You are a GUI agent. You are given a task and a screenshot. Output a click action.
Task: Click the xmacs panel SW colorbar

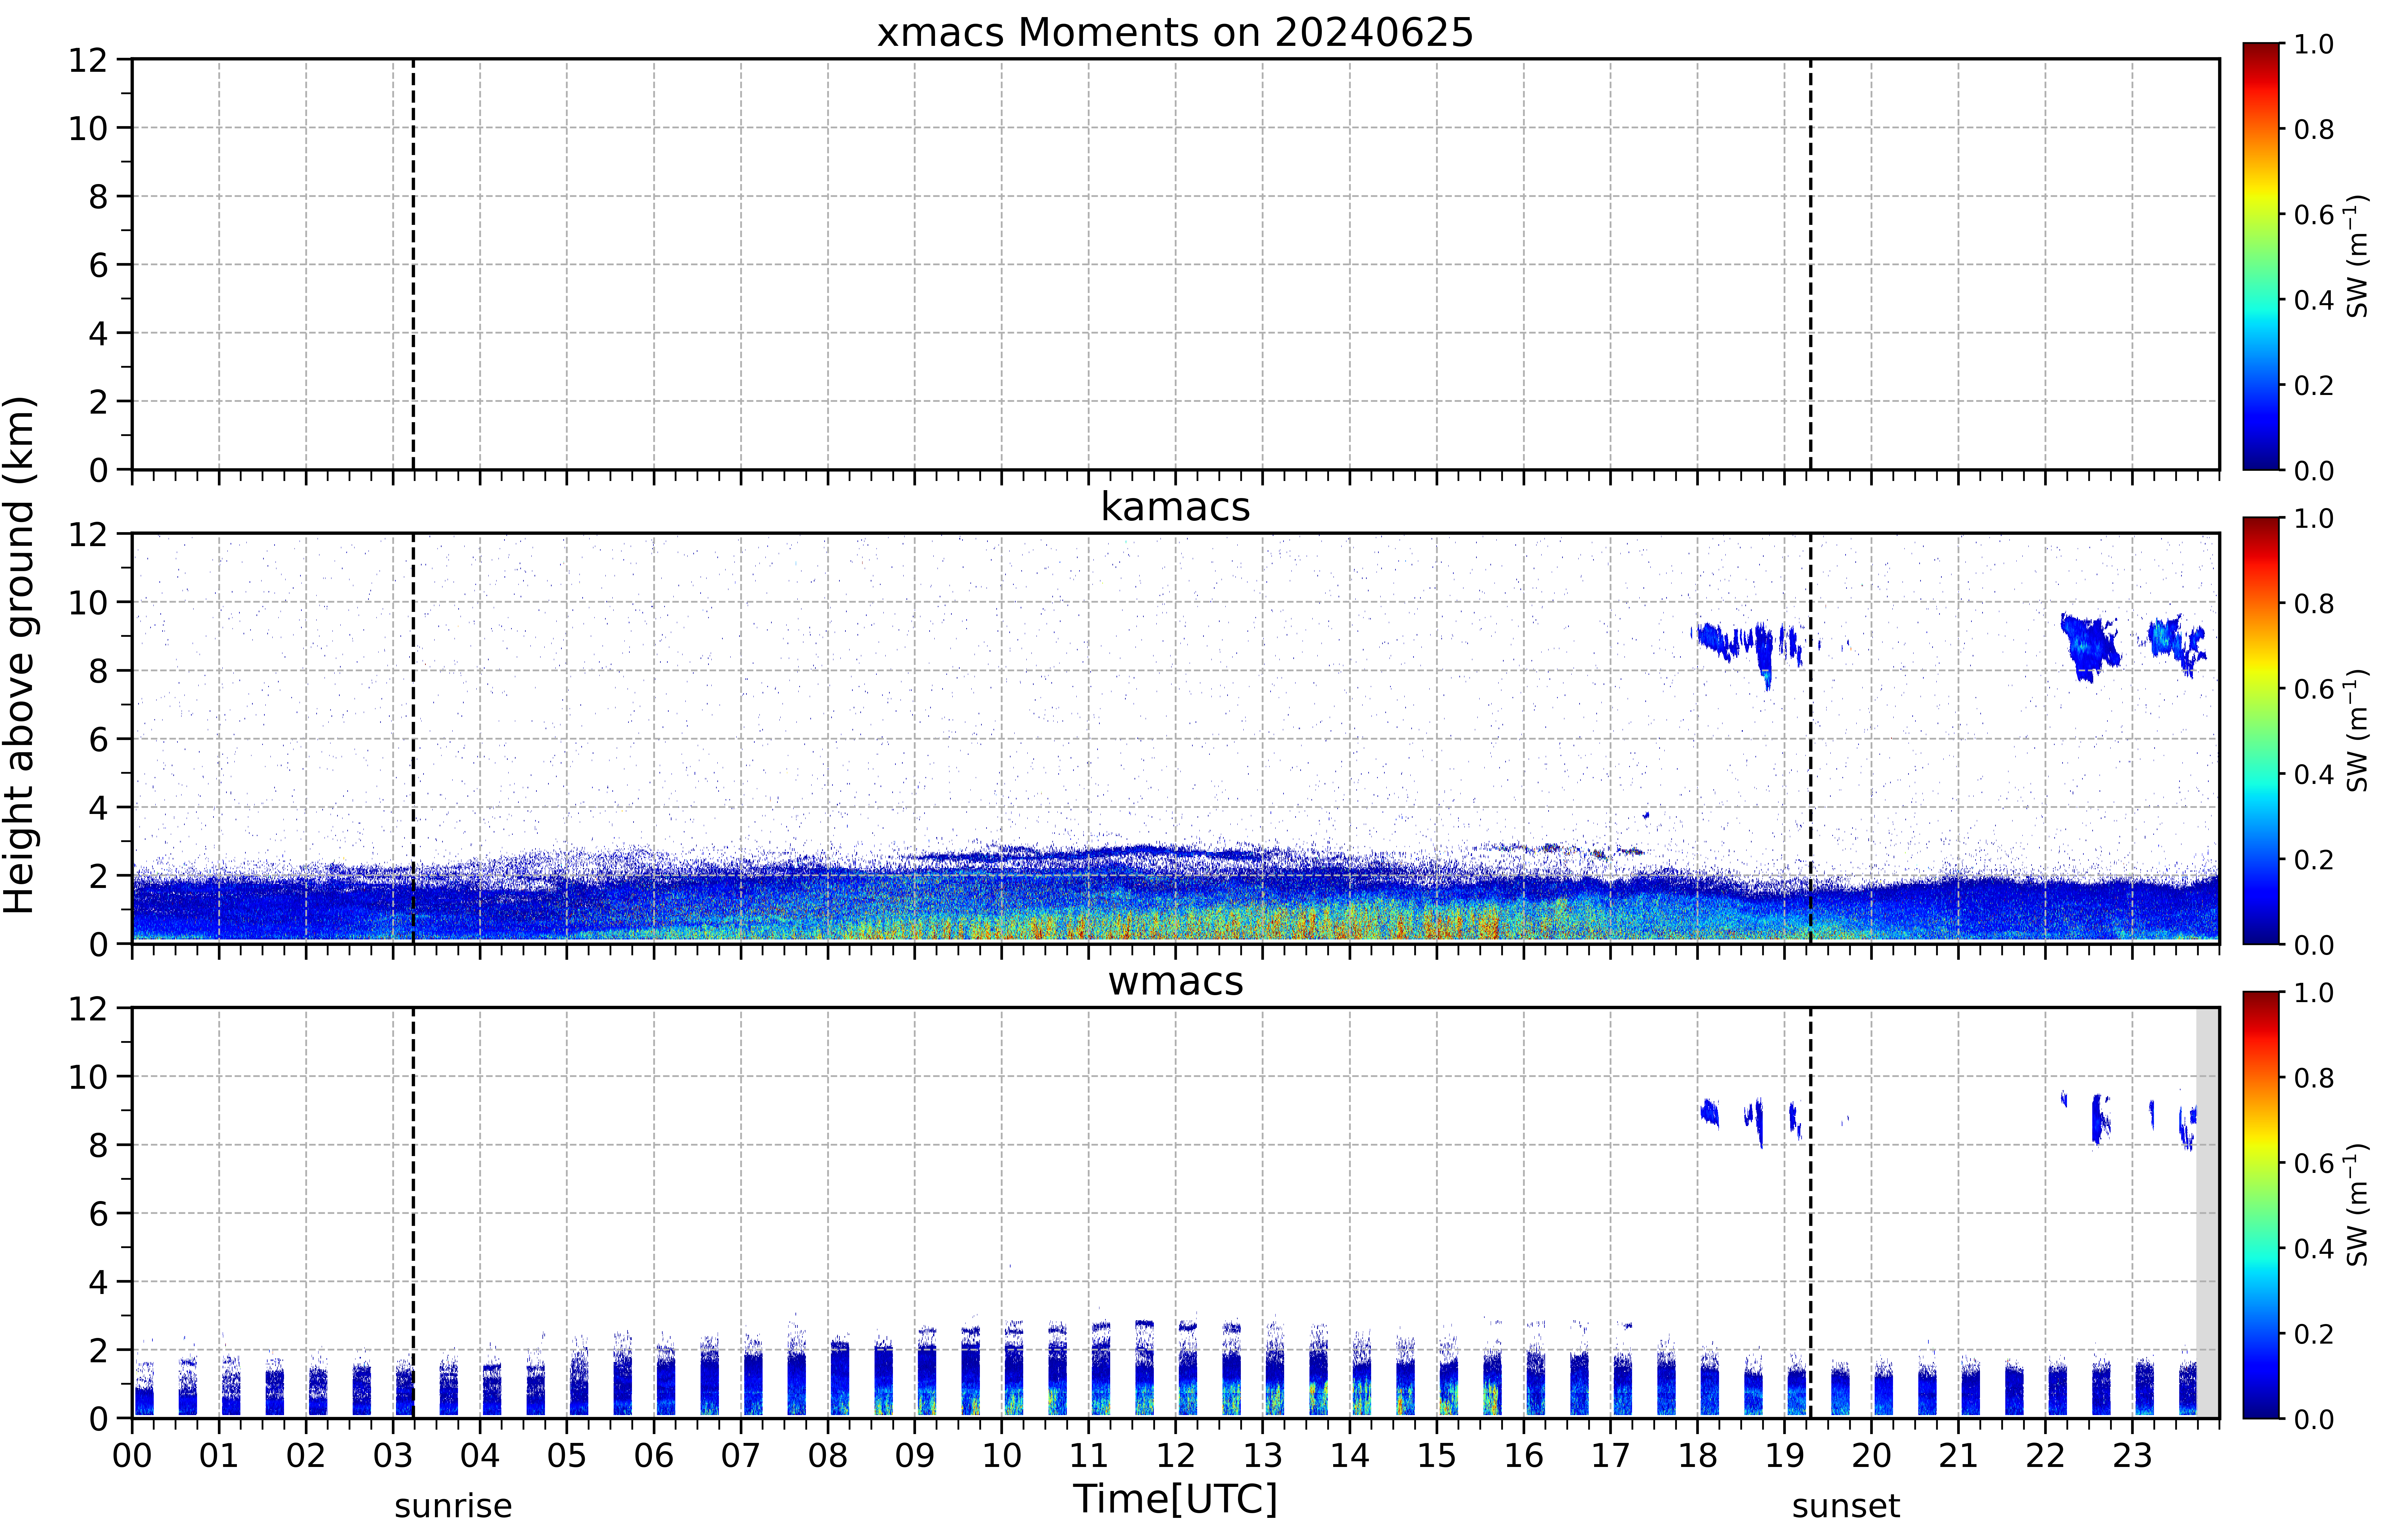(x=2261, y=256)
